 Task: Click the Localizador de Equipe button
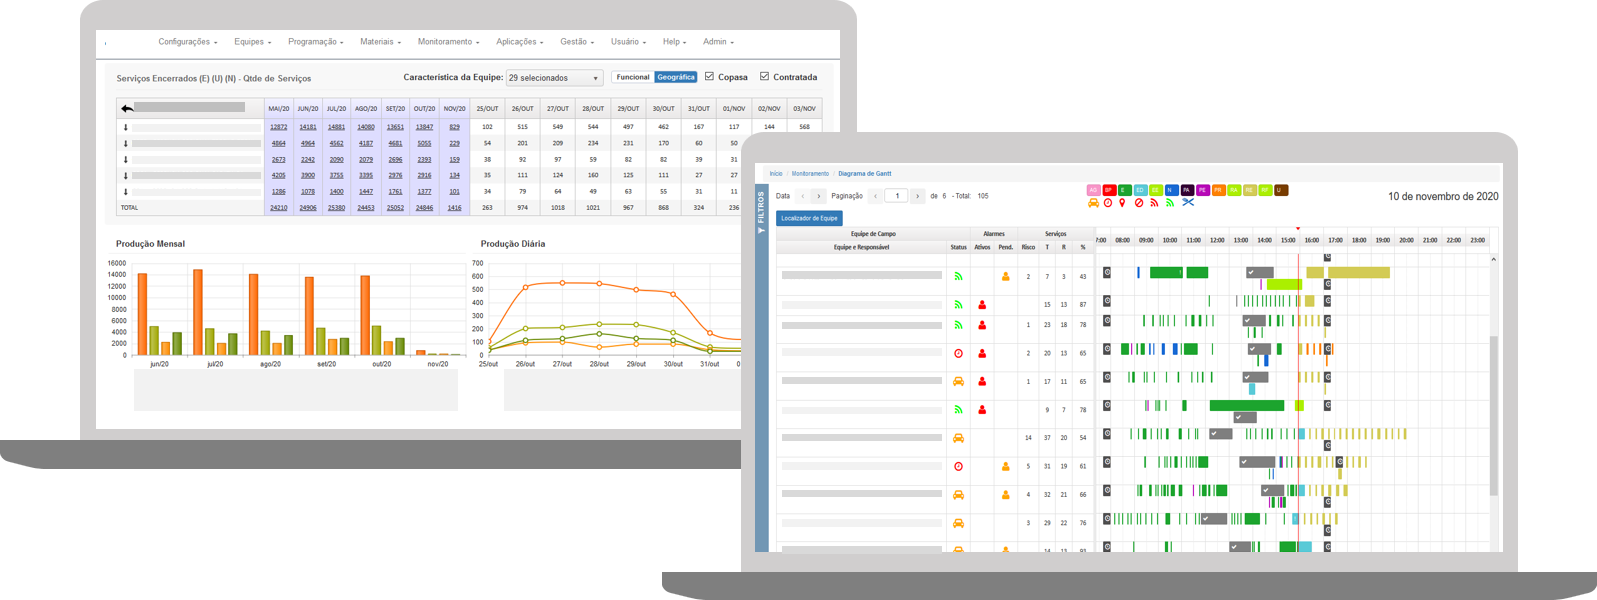(x=809, y=218)
